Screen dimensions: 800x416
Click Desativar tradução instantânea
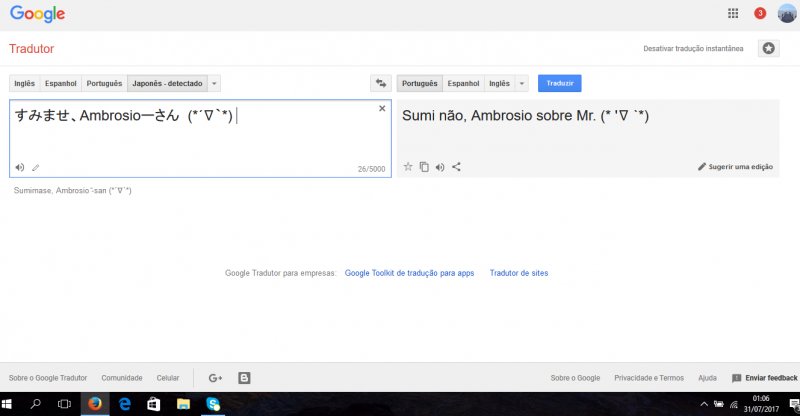click(693, 48)
